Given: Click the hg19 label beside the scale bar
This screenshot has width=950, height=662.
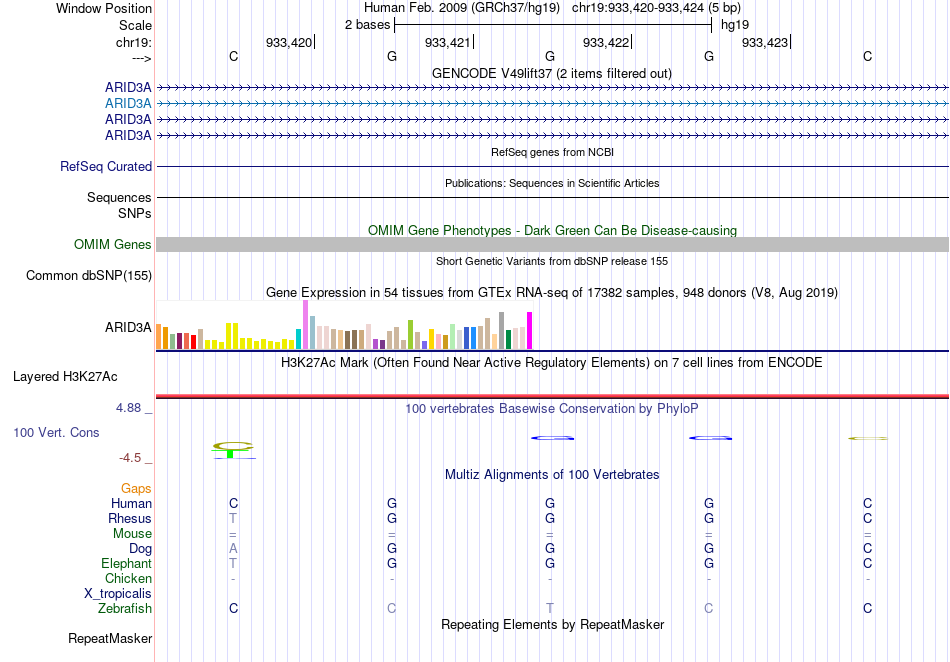Looking at the screenshot, I should coord(735,25).
